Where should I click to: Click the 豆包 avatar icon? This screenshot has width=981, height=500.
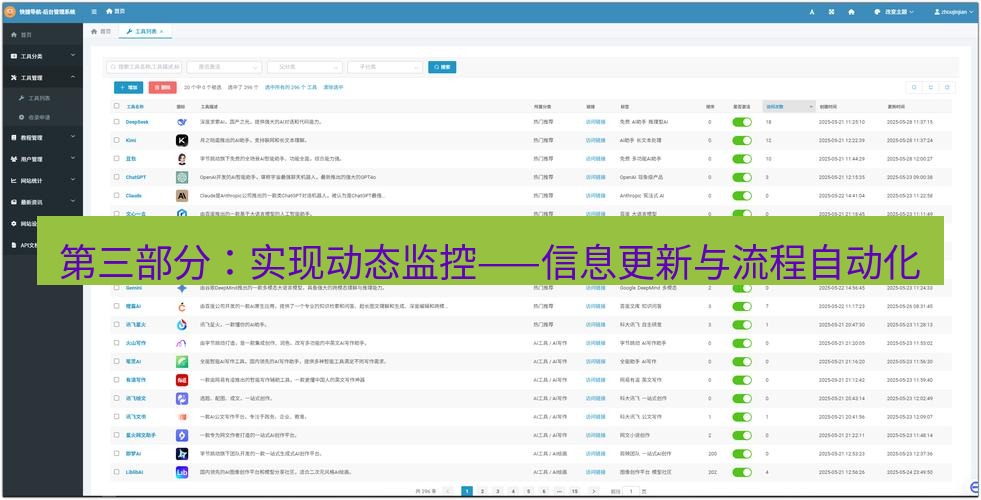181,159
